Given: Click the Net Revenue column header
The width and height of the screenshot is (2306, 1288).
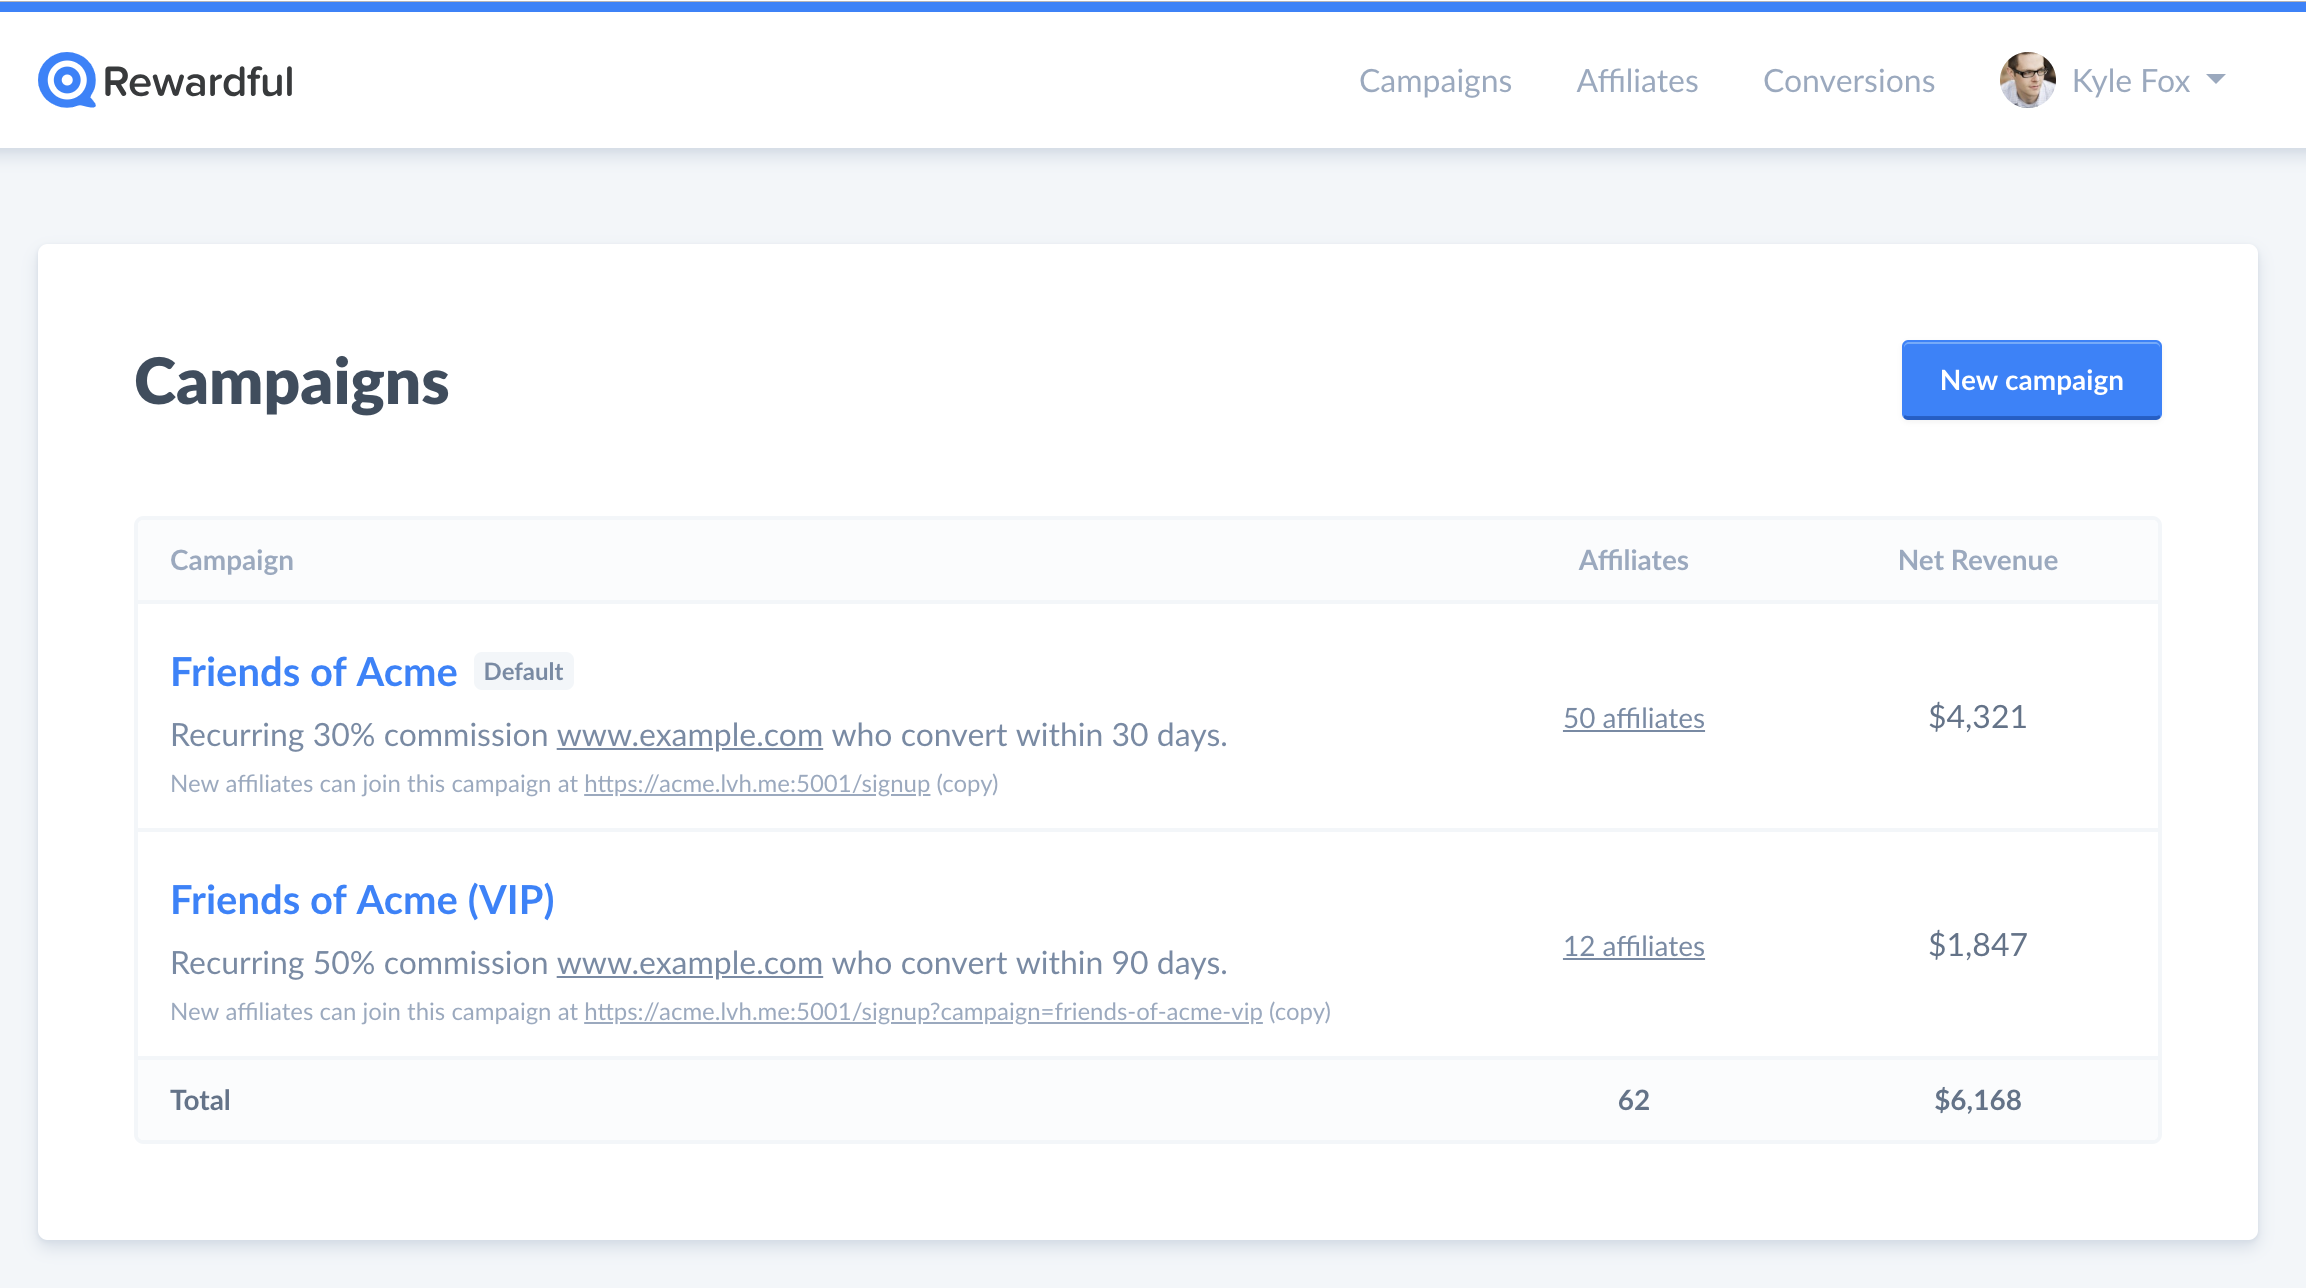Looking at the screenshot, I should (1977, 560).
